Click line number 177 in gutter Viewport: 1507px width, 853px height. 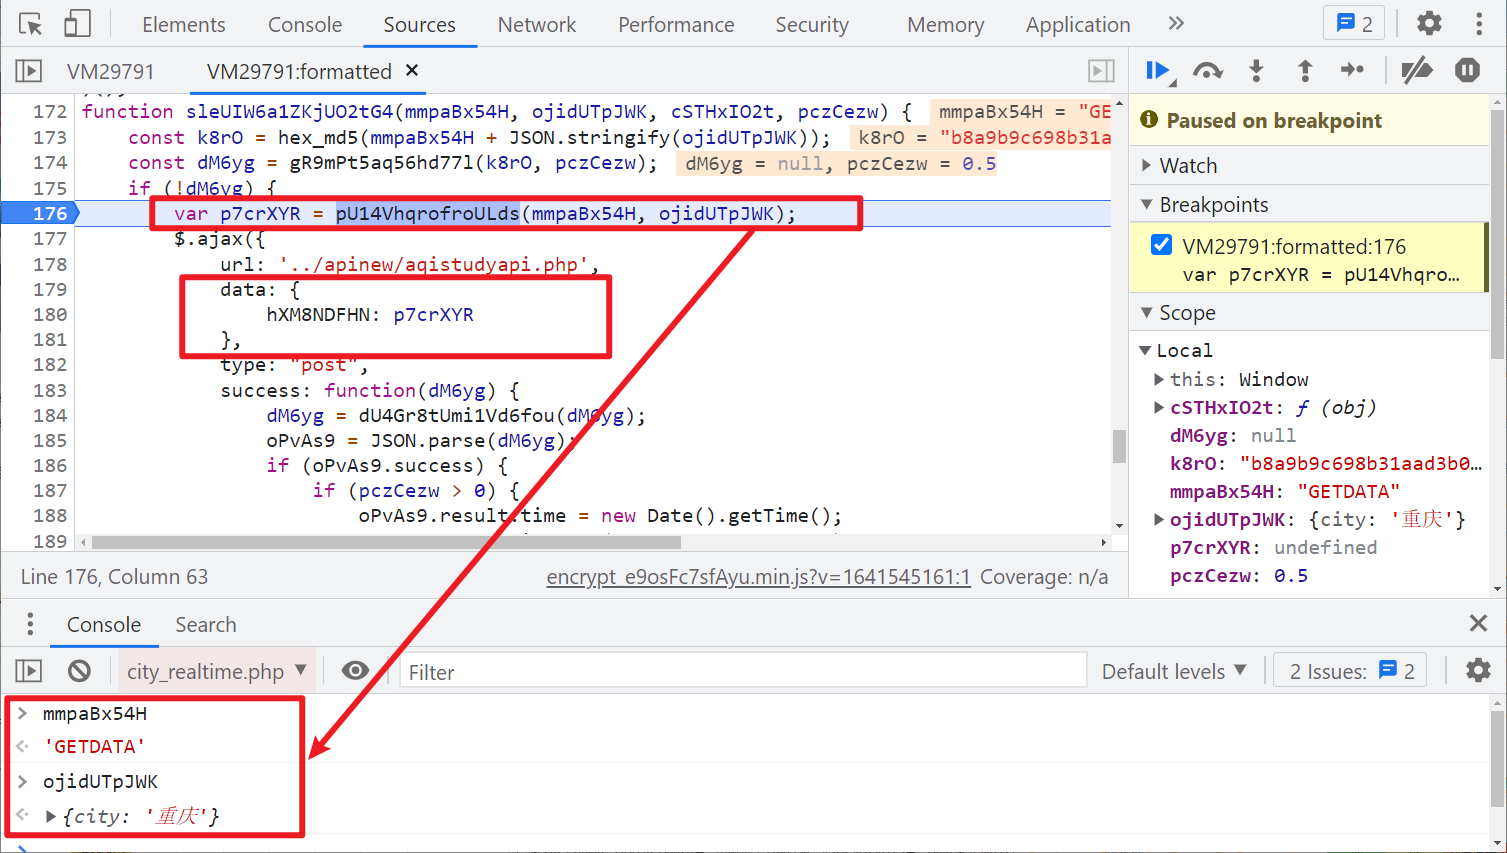pos(50,238)
